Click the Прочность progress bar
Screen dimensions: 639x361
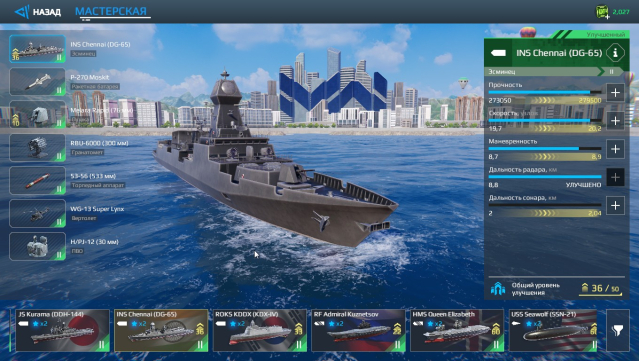(x=545, y=92)
